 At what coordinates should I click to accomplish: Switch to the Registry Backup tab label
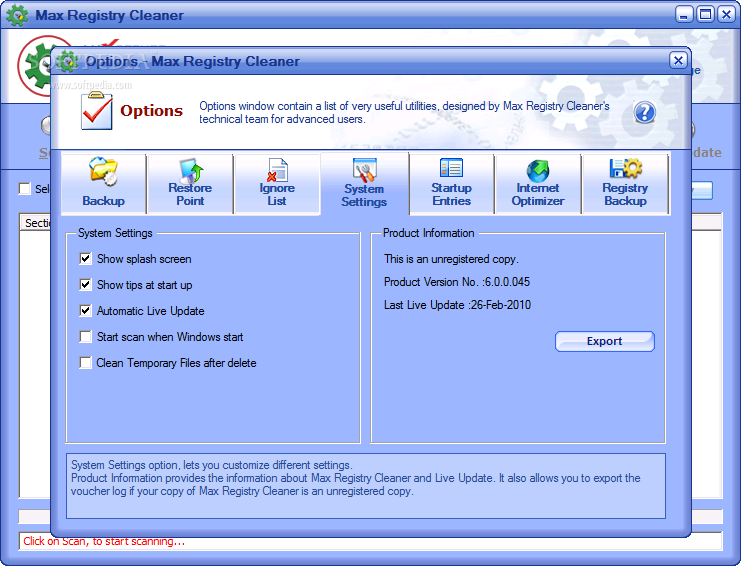(x=625, y=194)
